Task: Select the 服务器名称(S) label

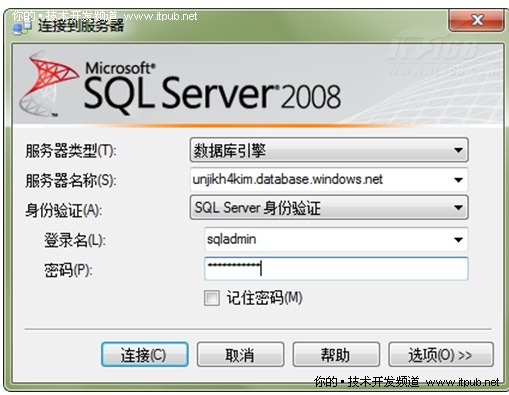Action: pyautogui.click(x=71, y=181)
